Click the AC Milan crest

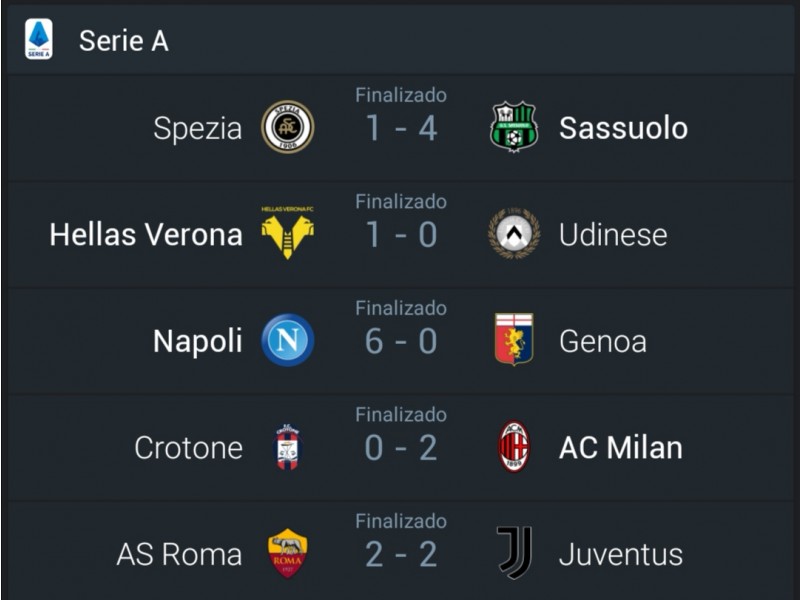[x=514, y=446]
